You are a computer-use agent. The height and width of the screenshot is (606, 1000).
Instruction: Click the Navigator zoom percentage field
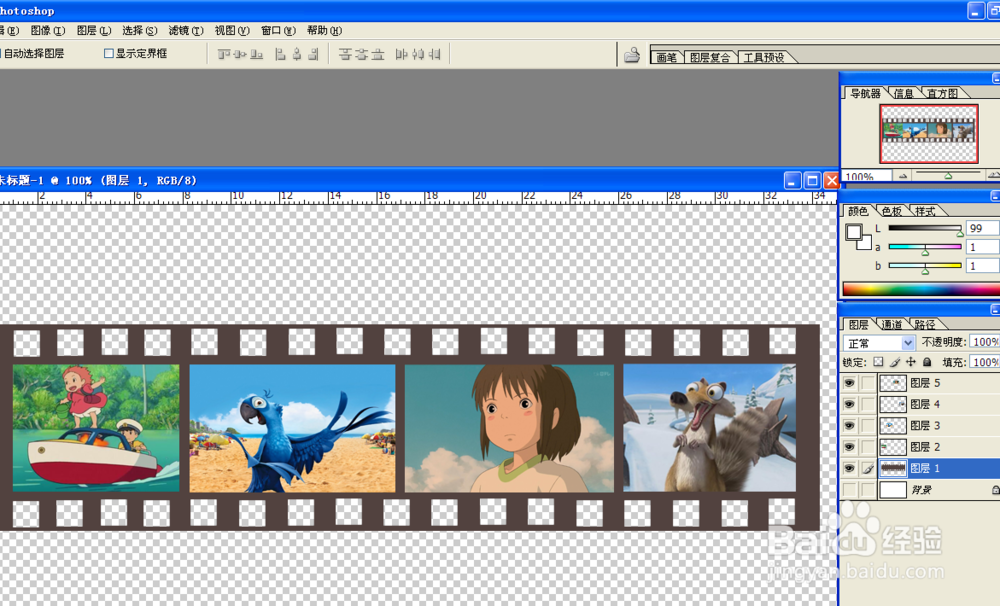[x=867, y=175]
